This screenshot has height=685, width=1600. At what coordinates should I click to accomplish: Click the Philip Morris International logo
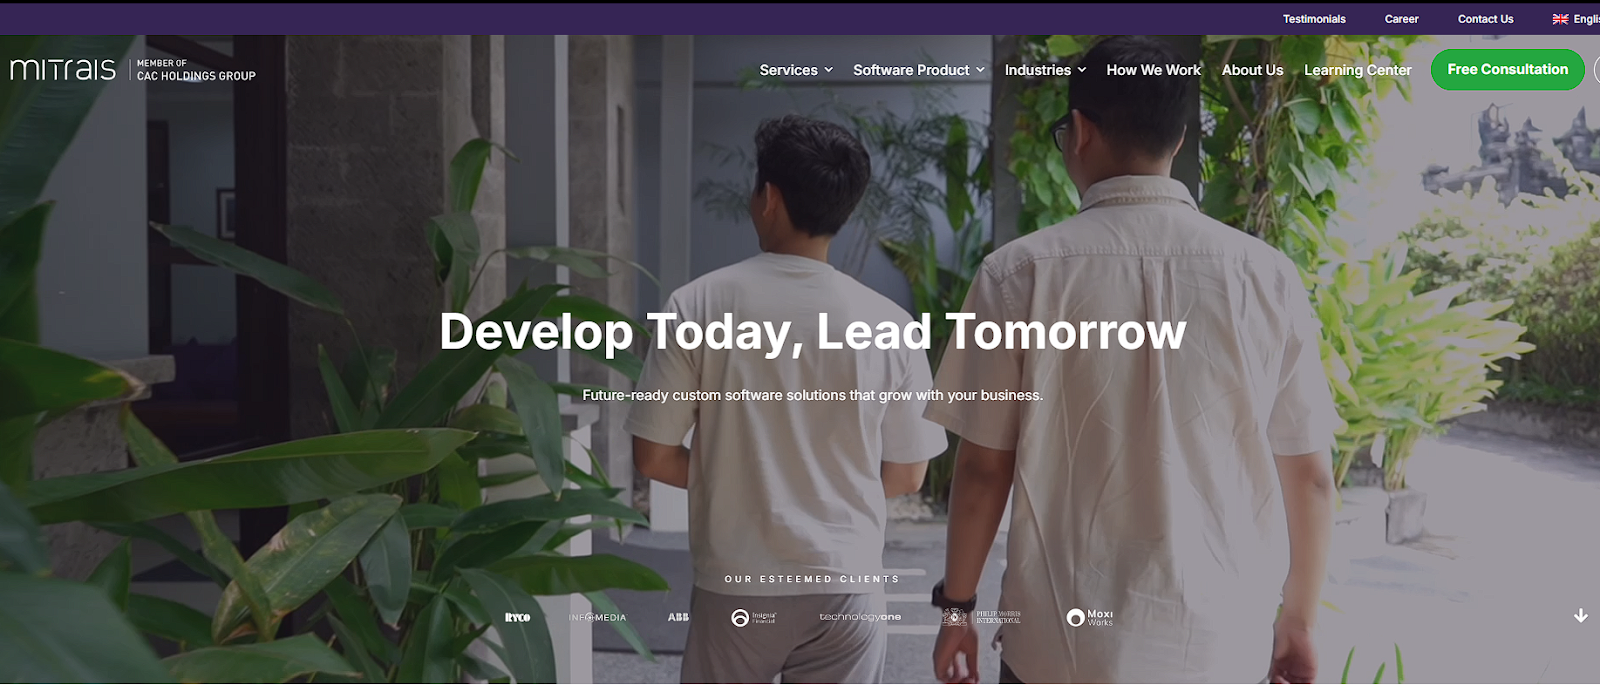coord(981,617)
